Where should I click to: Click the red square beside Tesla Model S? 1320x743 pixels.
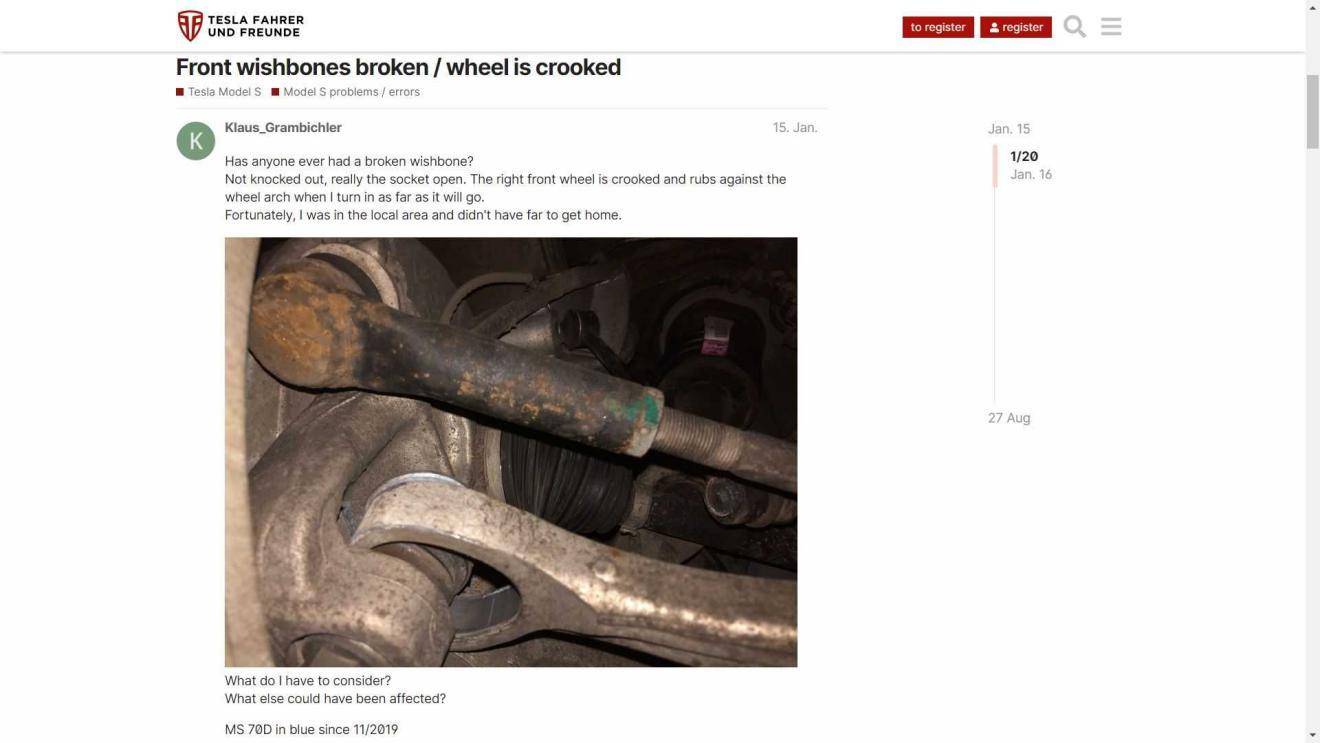[180, 92]
